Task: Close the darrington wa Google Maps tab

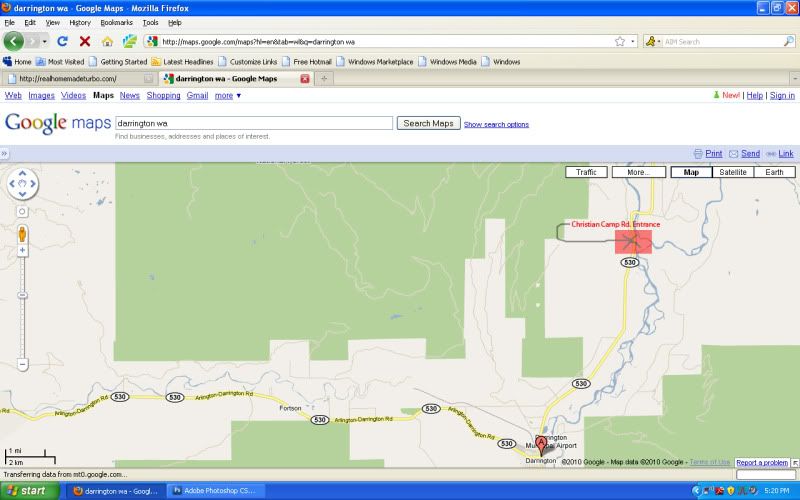Action: tap(305, 79)
